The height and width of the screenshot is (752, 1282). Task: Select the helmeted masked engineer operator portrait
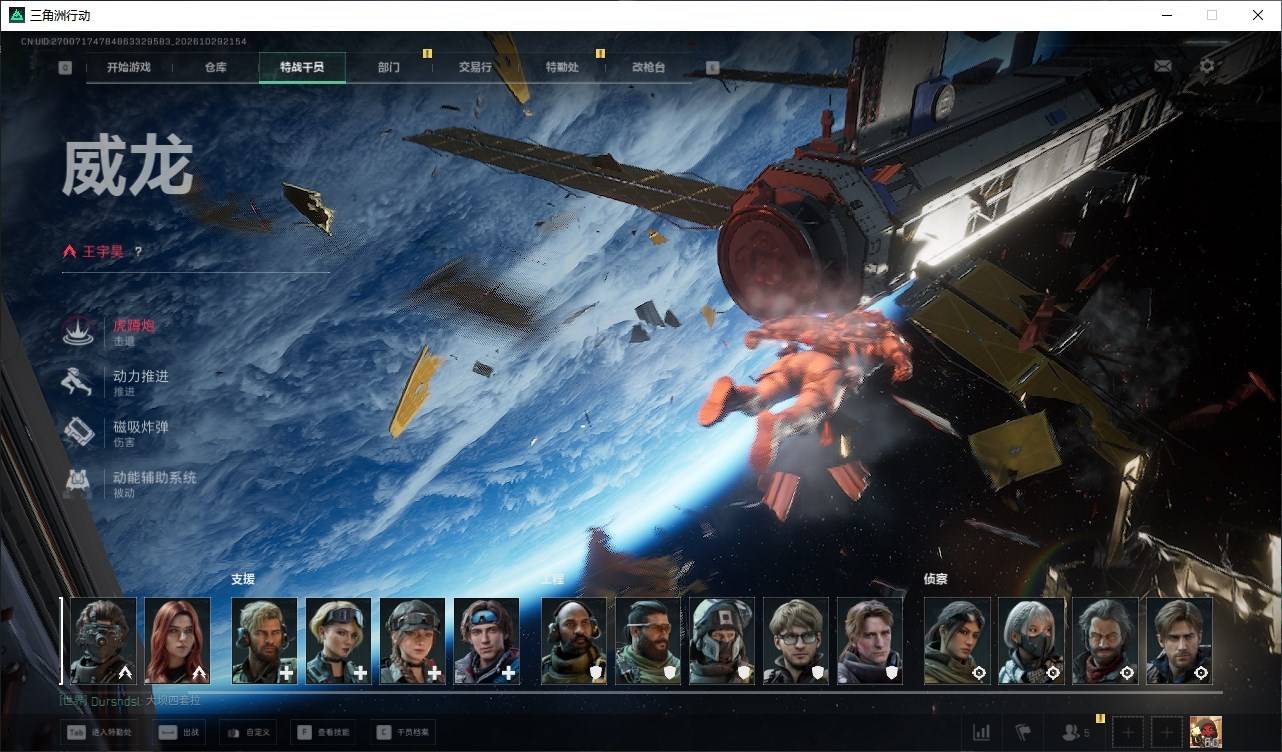(x=722, y=641)
